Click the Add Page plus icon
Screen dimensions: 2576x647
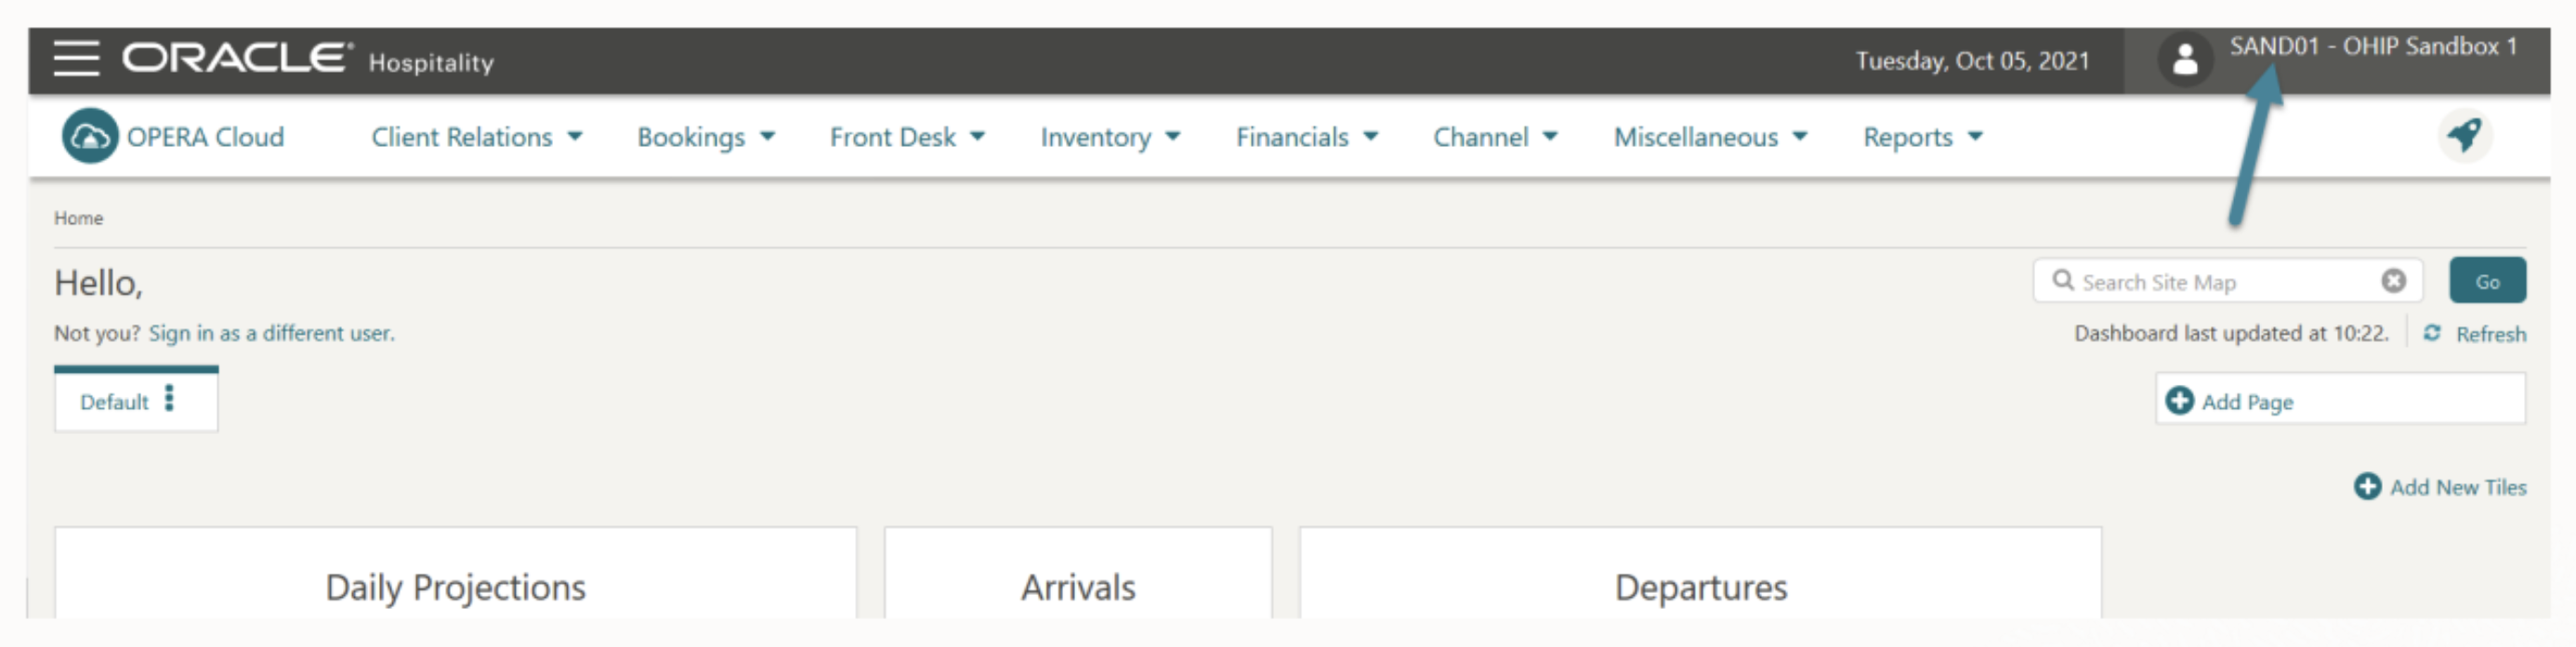click(2179, 401)
